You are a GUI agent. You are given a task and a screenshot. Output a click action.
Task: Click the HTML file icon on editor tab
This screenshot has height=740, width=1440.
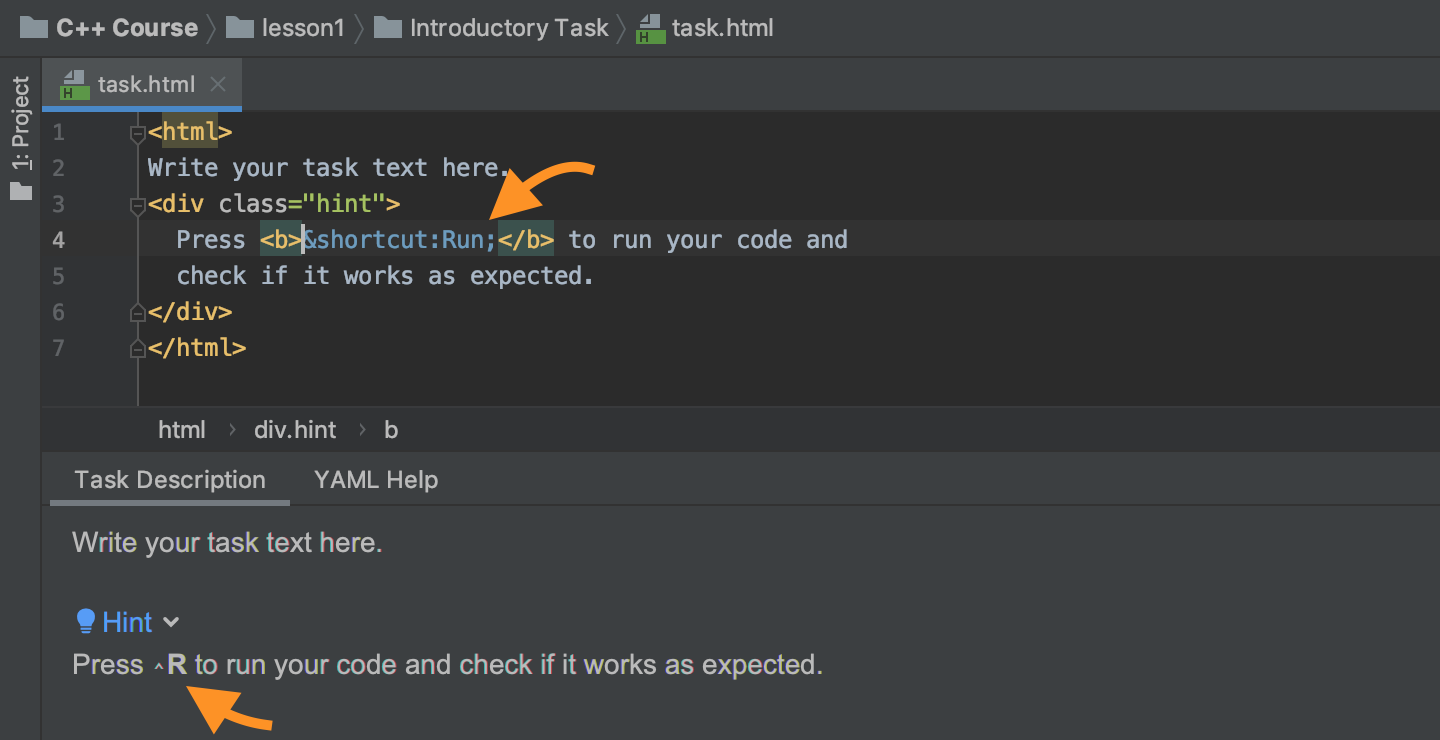click(75, 85)
